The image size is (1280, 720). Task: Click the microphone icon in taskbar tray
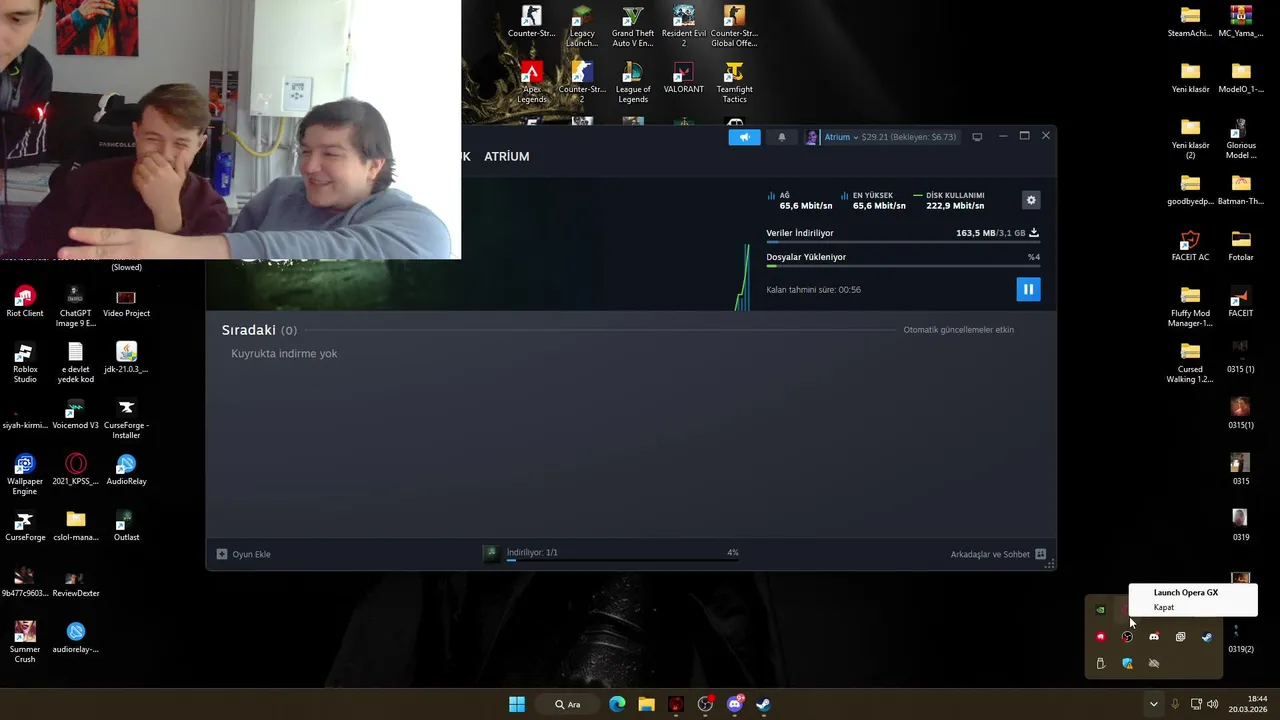point(1175,704)
